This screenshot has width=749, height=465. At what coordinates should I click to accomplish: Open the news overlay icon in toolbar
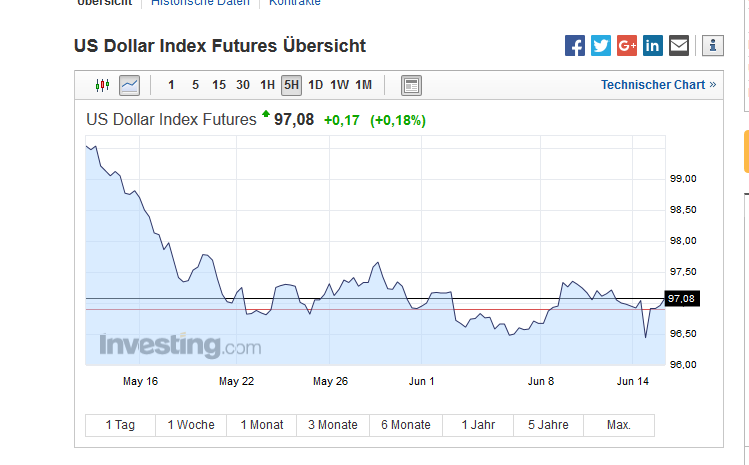[x=411, y=85]
